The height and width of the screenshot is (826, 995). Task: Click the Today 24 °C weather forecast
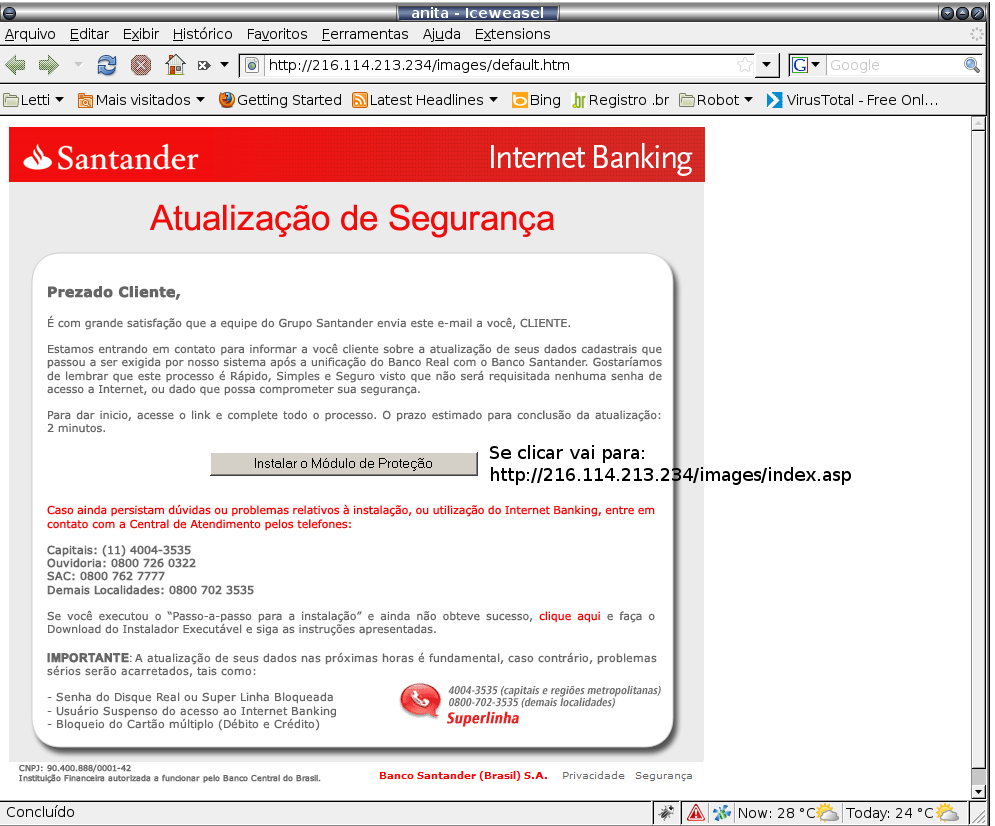pos(902,813)
